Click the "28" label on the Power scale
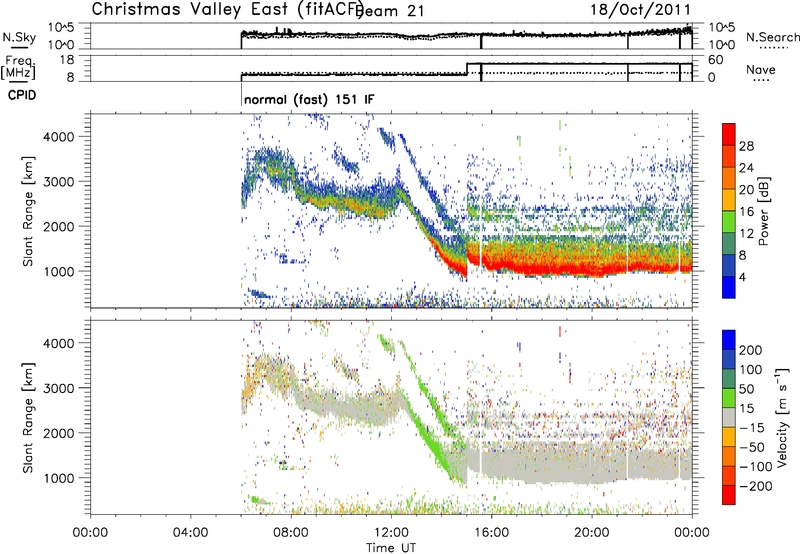 (x=746, y=146)
